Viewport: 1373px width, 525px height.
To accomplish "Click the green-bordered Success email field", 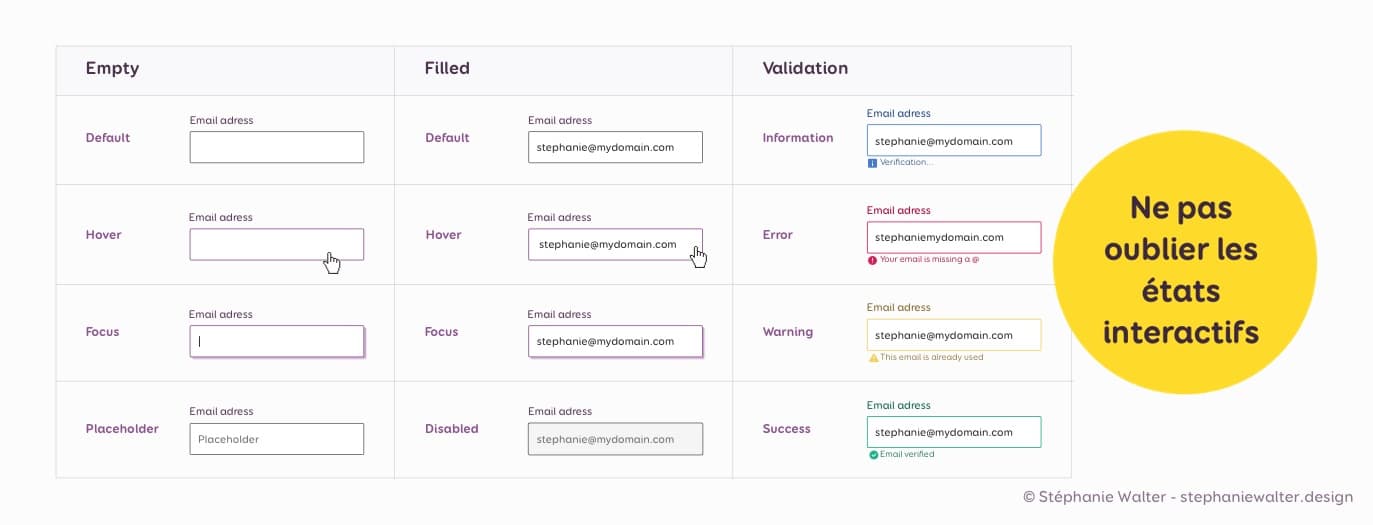I will pos(953,432).
